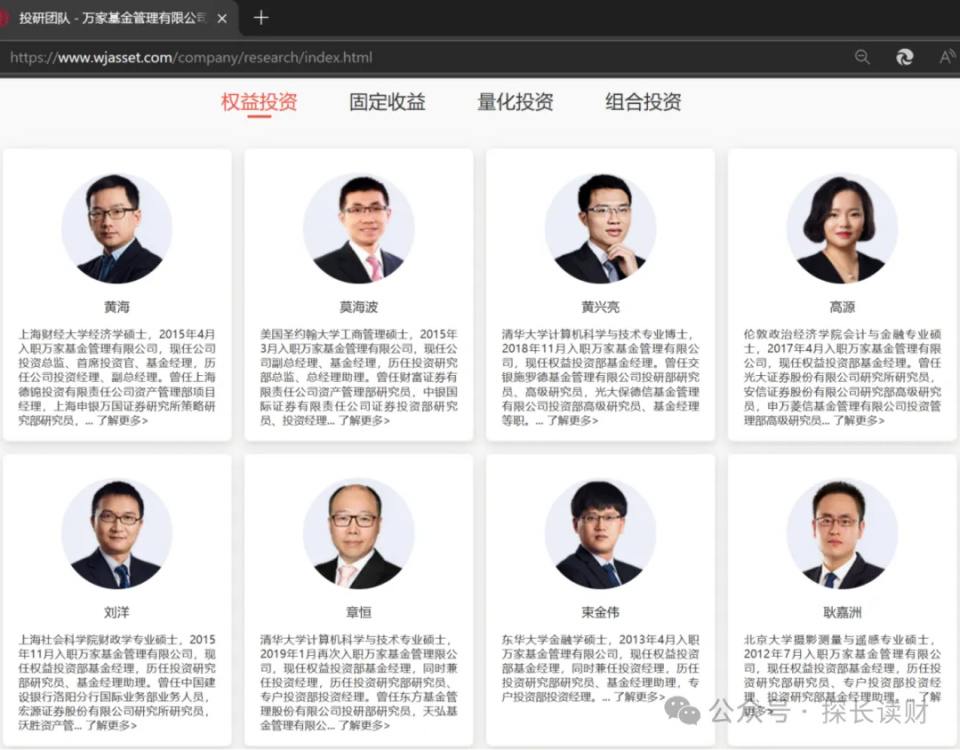960x750 pixels.
Task: Click the zoom magnifier icon in address bar
Action: click(862, 57)
